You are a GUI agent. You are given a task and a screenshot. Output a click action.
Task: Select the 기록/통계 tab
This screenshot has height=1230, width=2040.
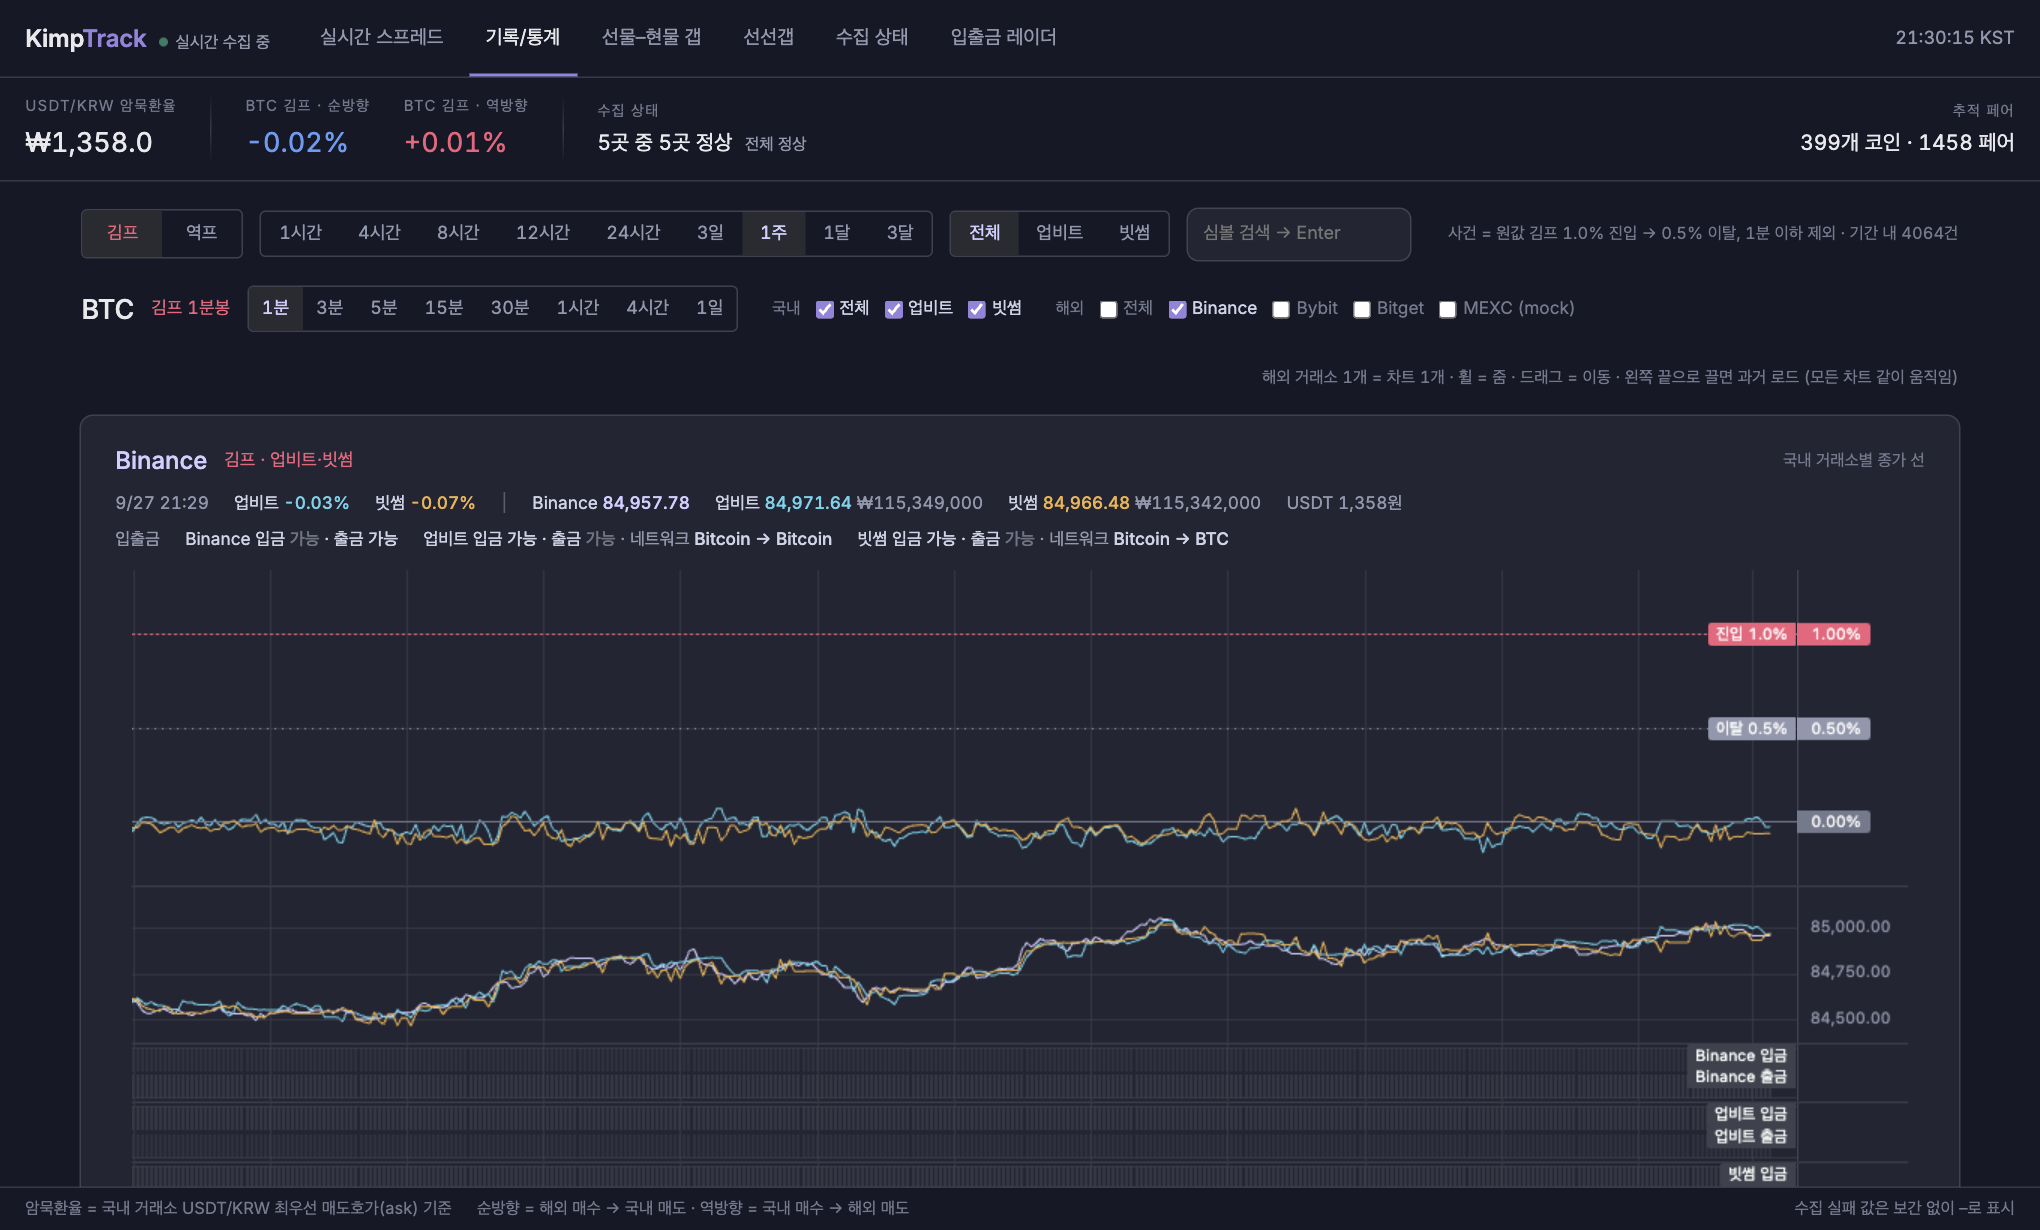click(523, 37)
